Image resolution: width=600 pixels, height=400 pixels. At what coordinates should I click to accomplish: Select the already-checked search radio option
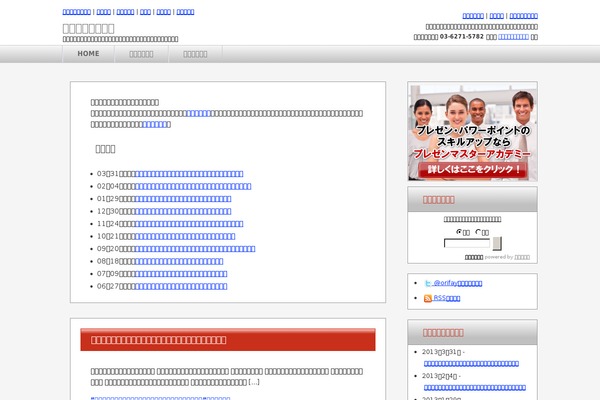tap(459, 232)
